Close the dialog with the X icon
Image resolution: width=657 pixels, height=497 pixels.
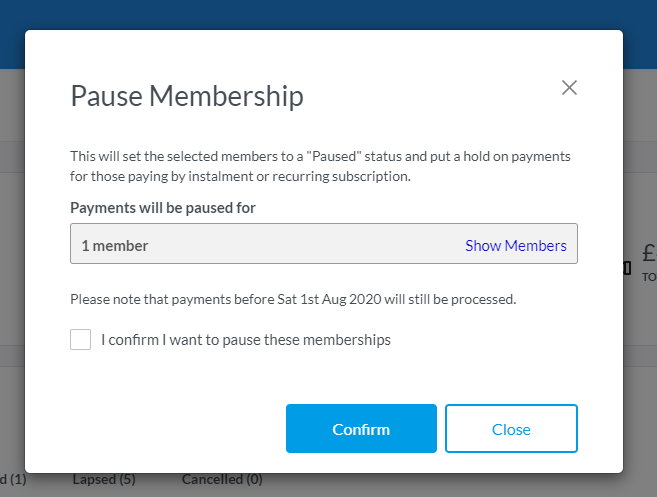click(x=570, y=87)
